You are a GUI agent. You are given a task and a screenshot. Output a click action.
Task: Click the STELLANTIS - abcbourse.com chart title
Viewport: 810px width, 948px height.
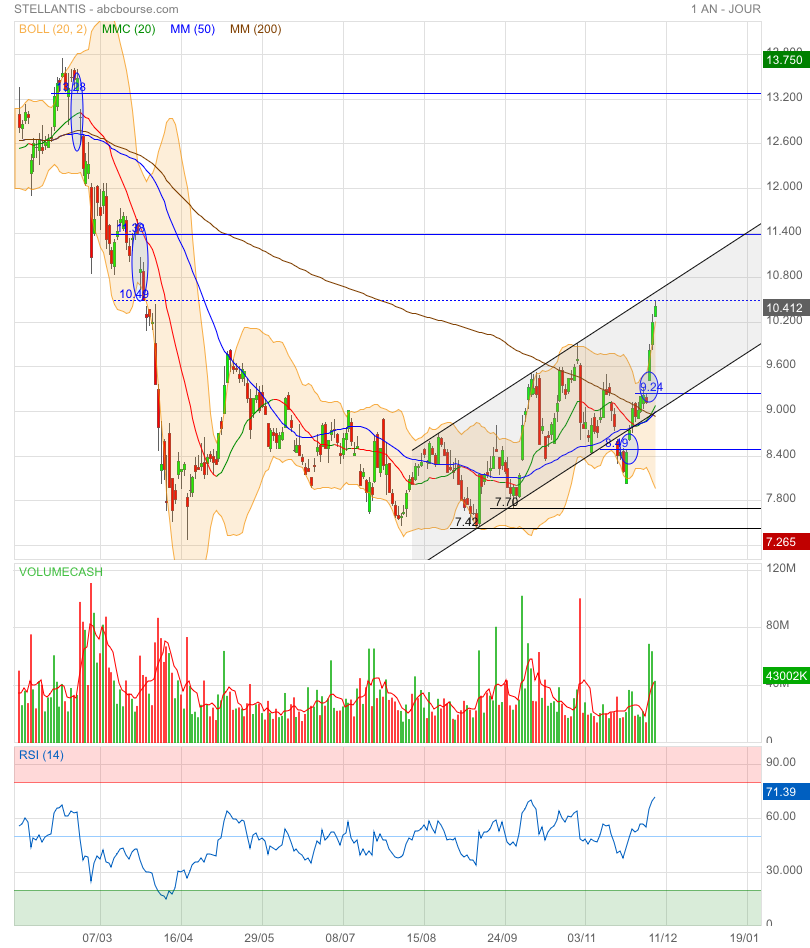[96, 9]
